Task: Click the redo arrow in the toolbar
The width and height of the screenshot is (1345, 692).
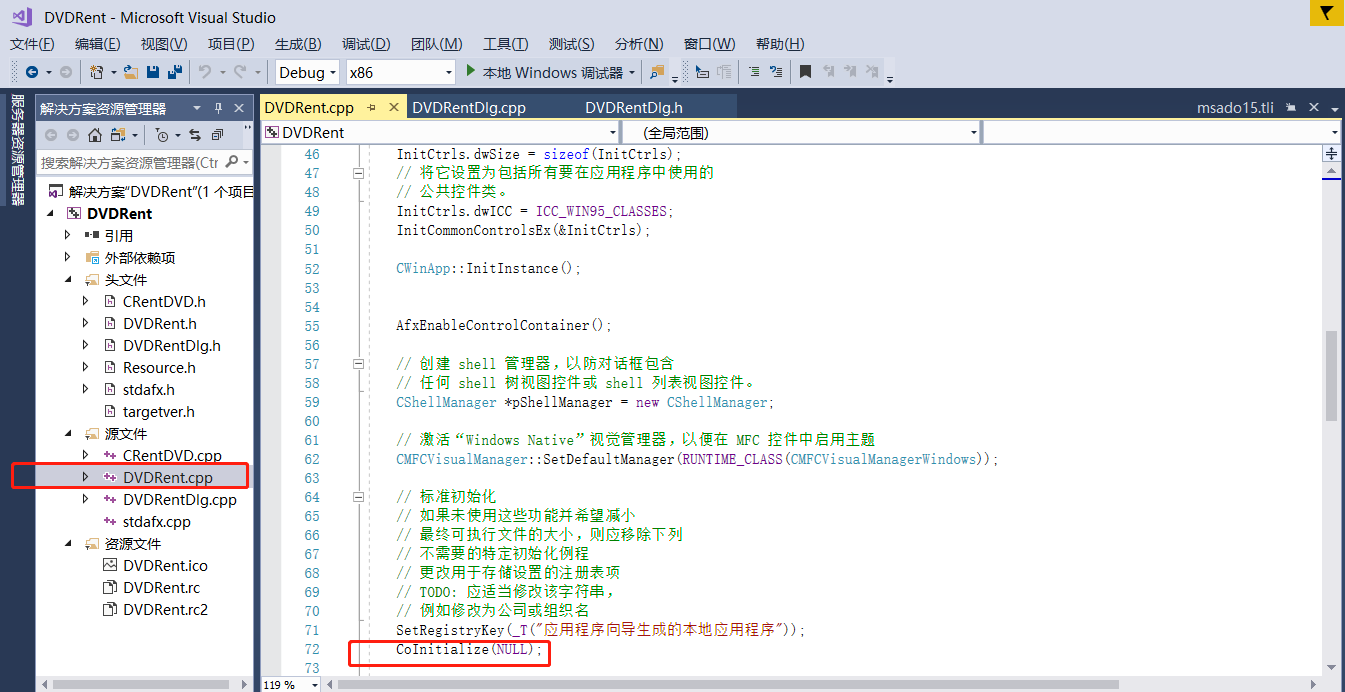Action: click(239, 72)
